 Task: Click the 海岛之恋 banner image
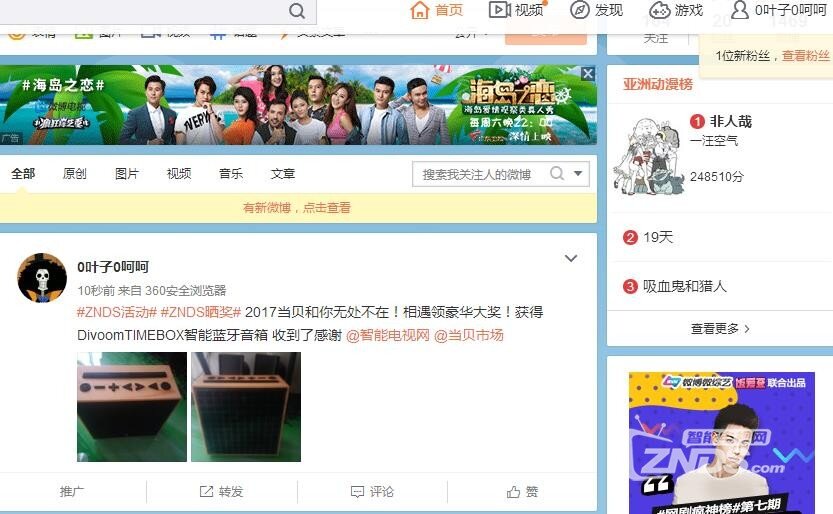click(298, 105)
